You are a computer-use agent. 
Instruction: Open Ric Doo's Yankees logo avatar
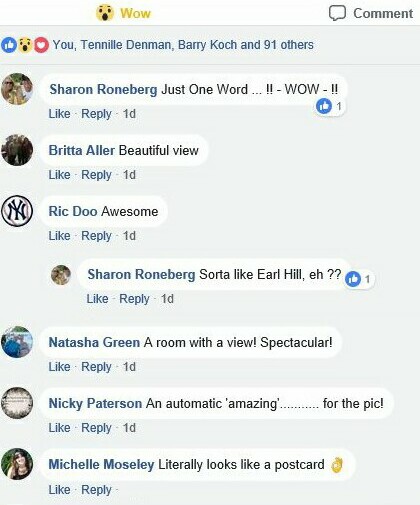point(17,211)
